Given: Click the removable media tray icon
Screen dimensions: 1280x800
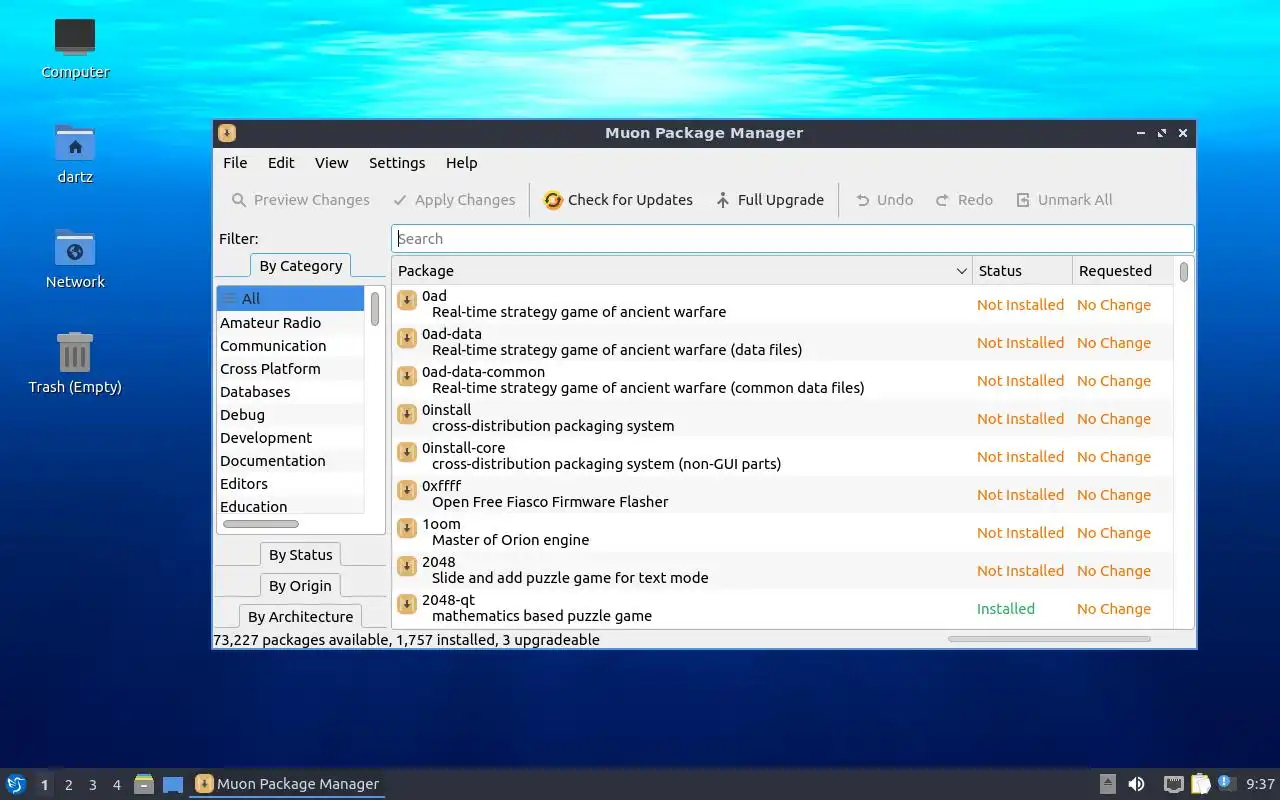Looking at the screenshot, I should tap(1108, 784).
